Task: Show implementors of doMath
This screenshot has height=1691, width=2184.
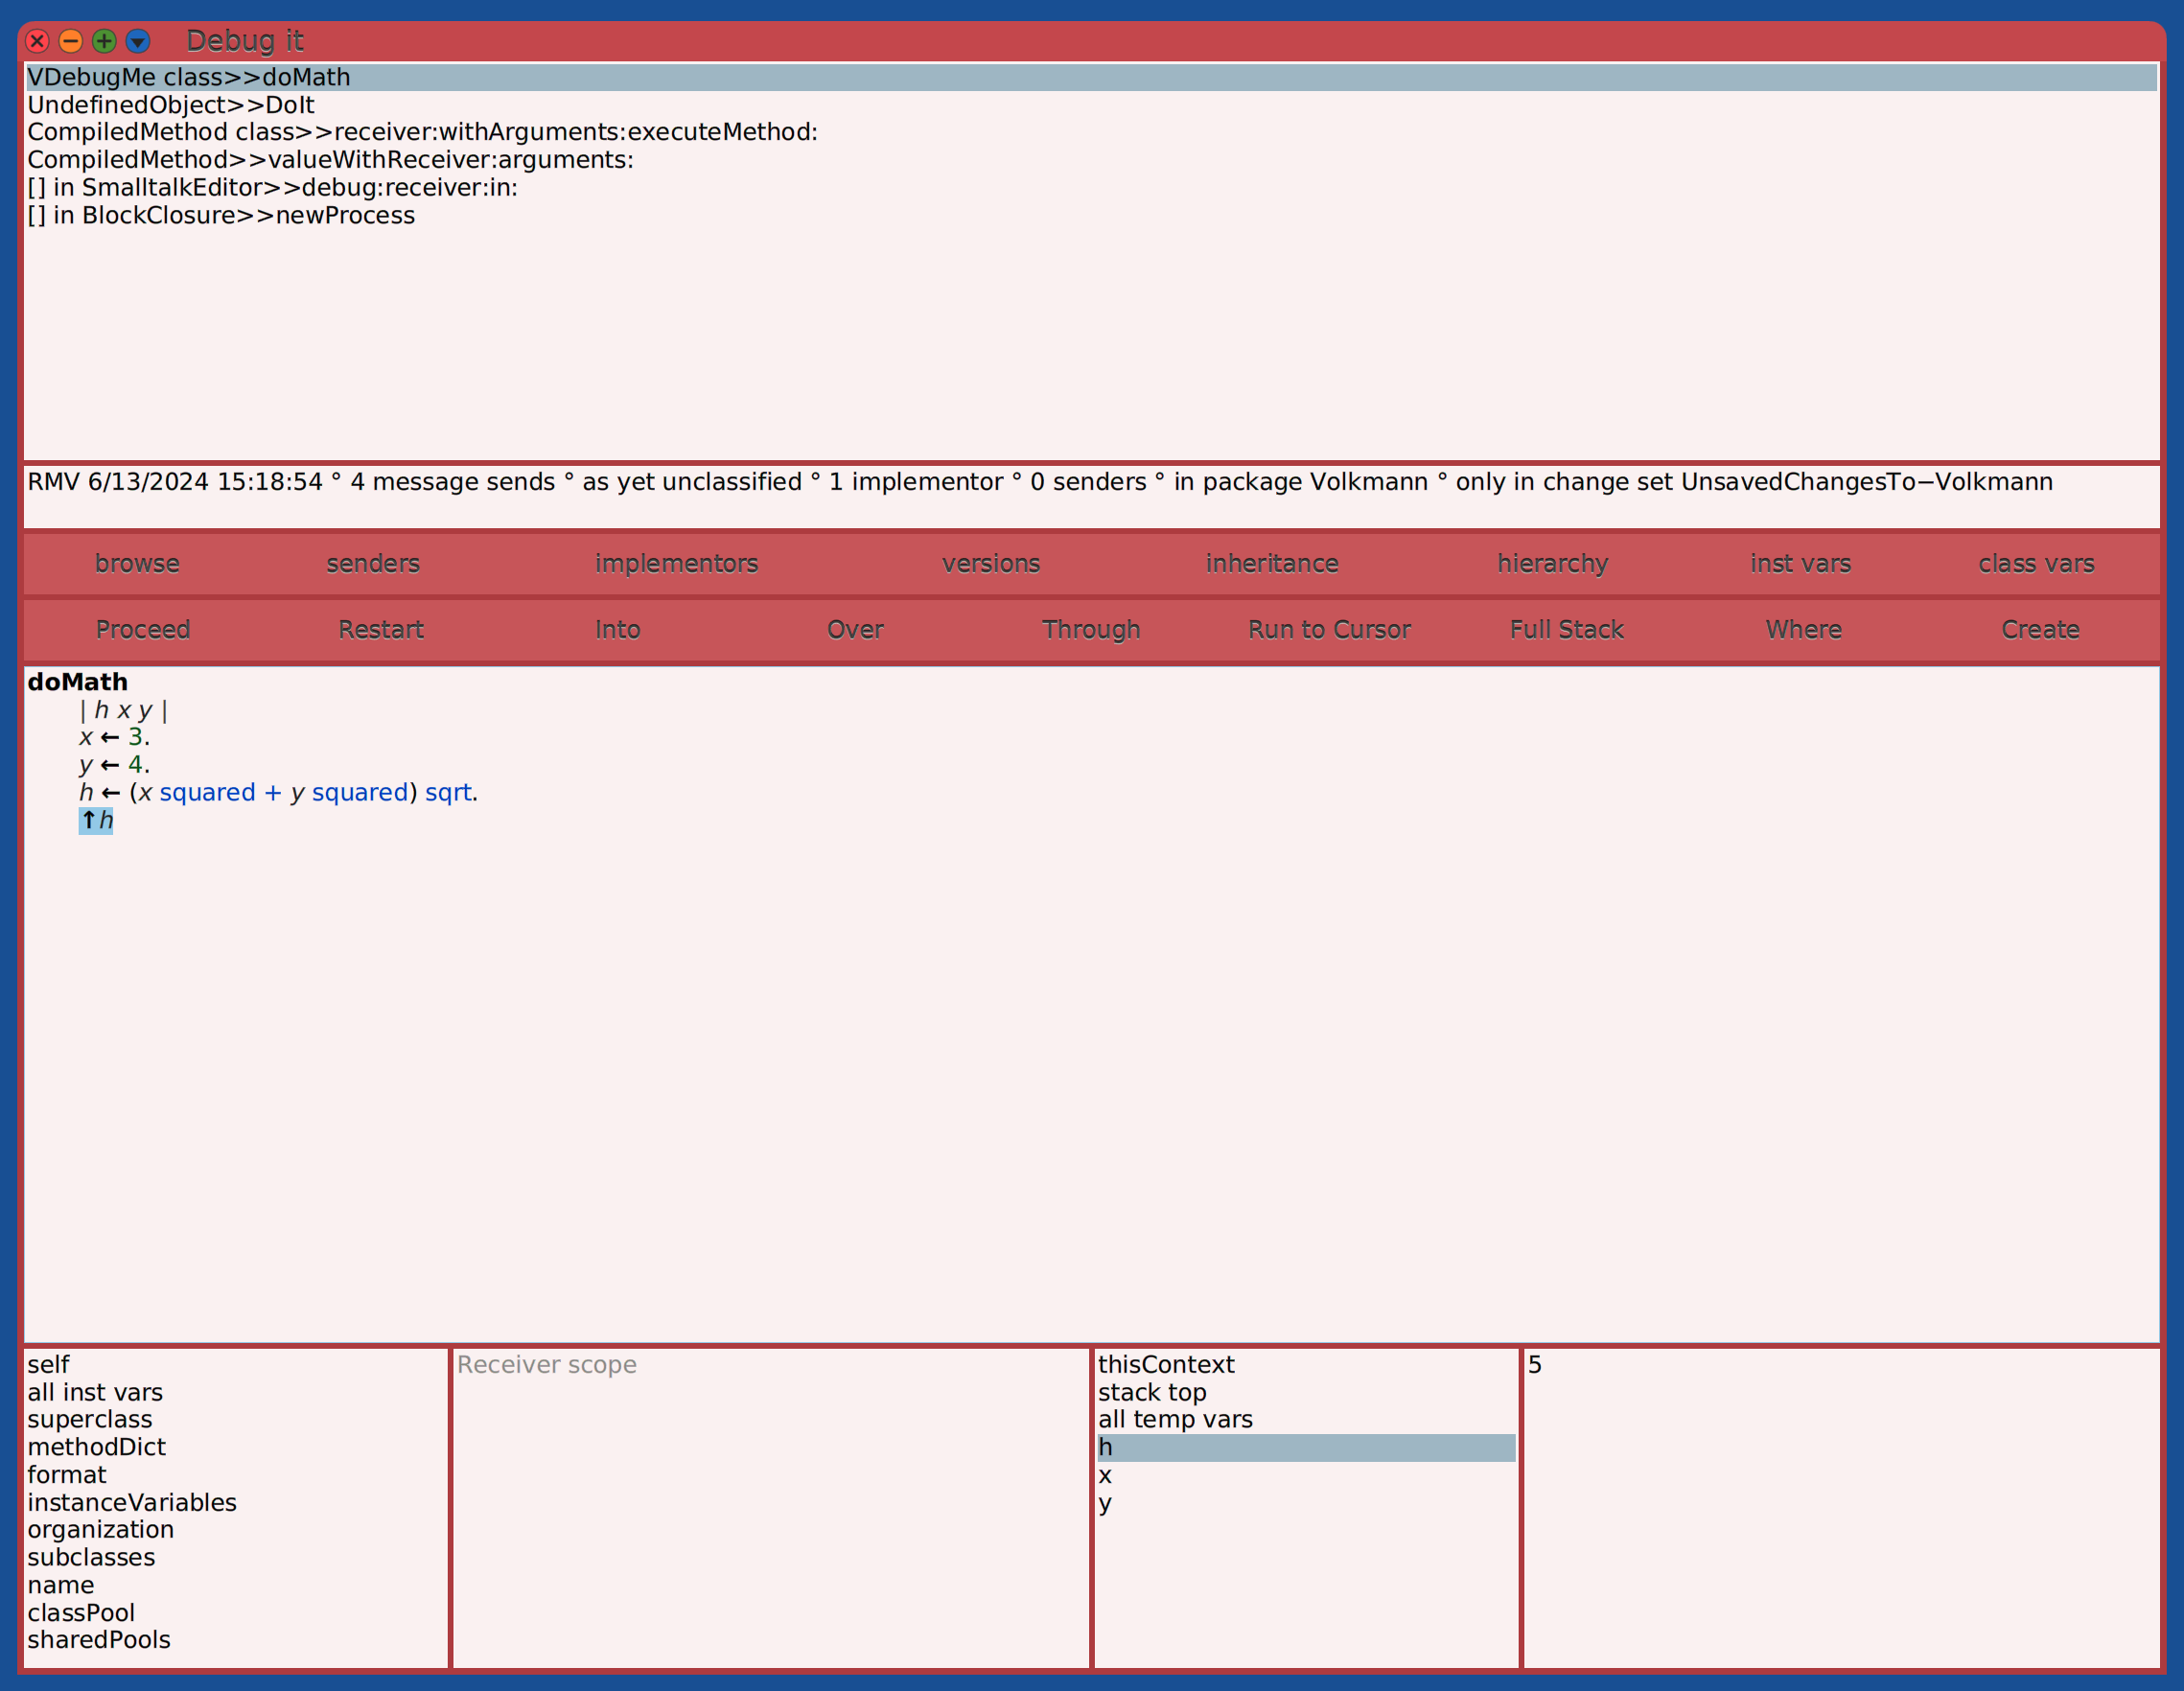Action: tap(676, 563)
